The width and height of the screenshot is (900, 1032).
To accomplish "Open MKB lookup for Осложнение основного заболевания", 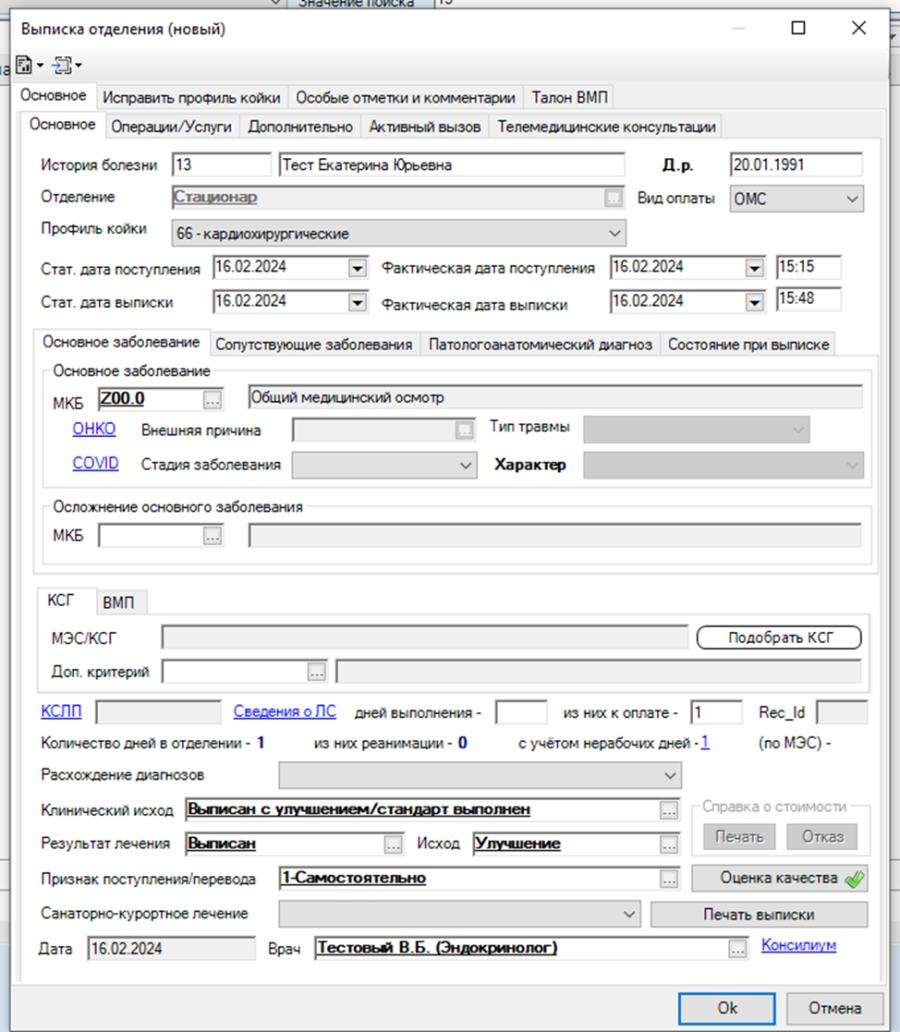I will click(x=212, y=536).
